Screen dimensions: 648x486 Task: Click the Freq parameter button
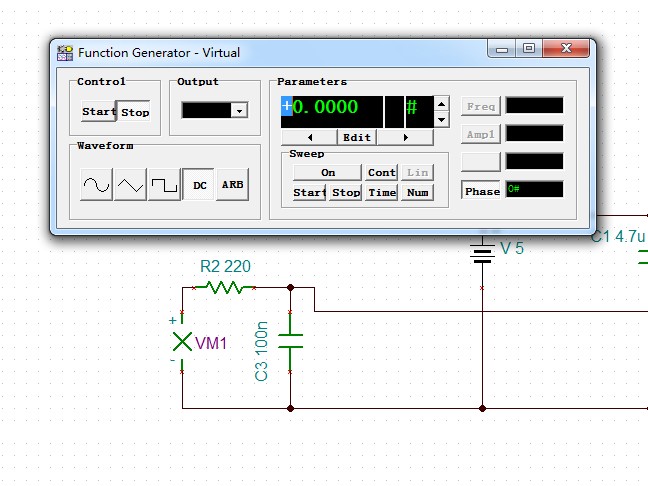(x=481, y=106)
